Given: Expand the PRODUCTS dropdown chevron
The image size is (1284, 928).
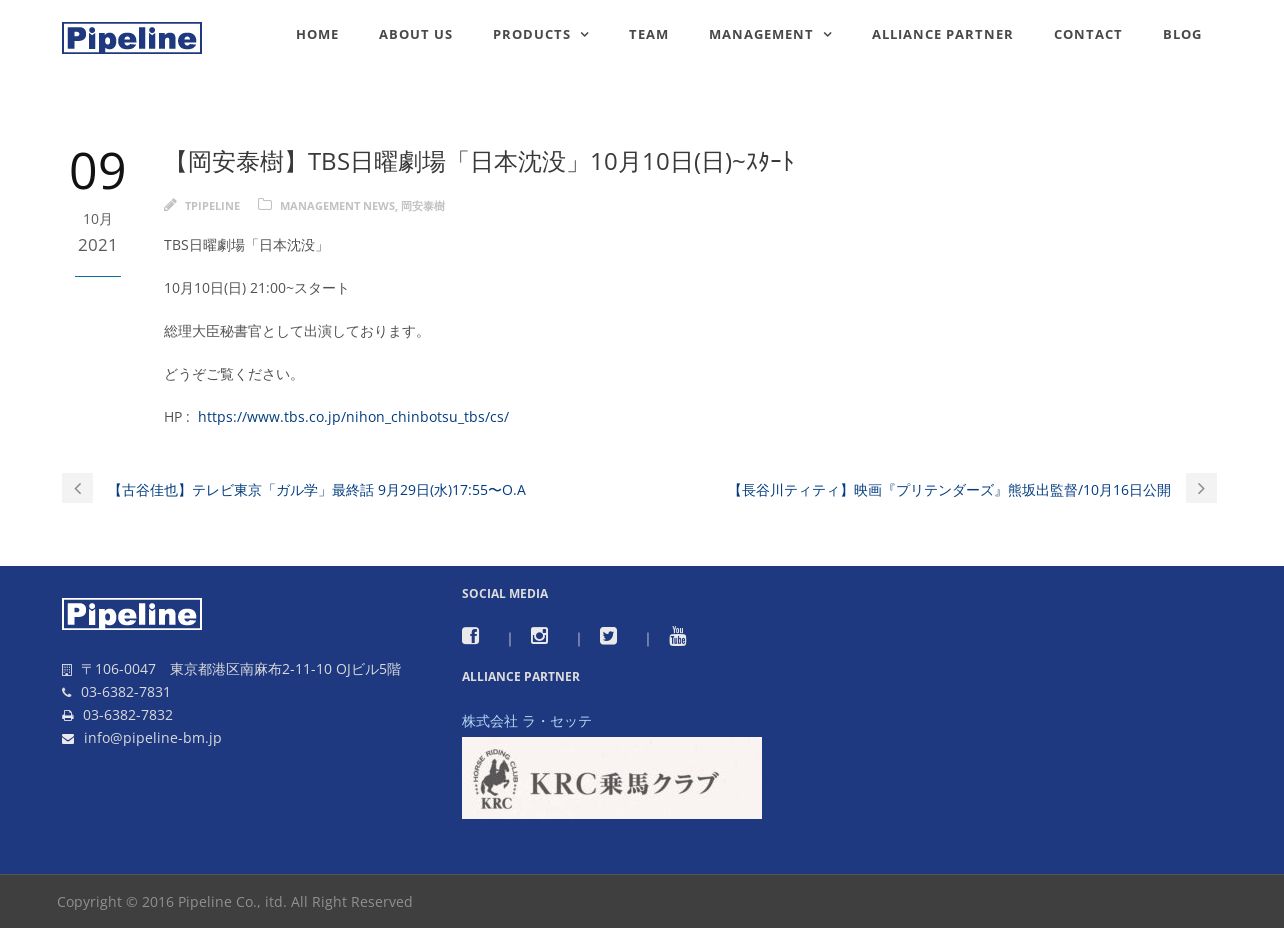Looking at the screenshot, I should (585, 35).
